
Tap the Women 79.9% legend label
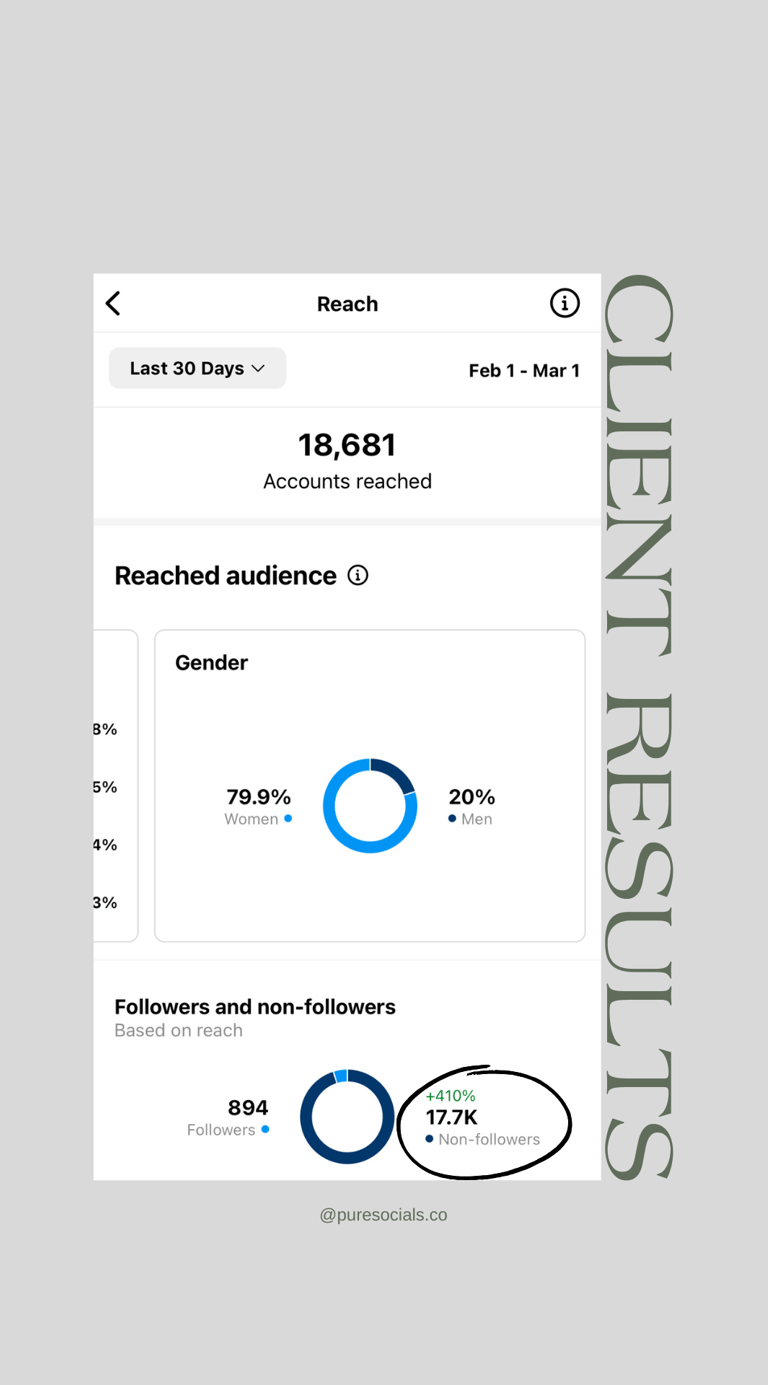click(x=258, y=806)
